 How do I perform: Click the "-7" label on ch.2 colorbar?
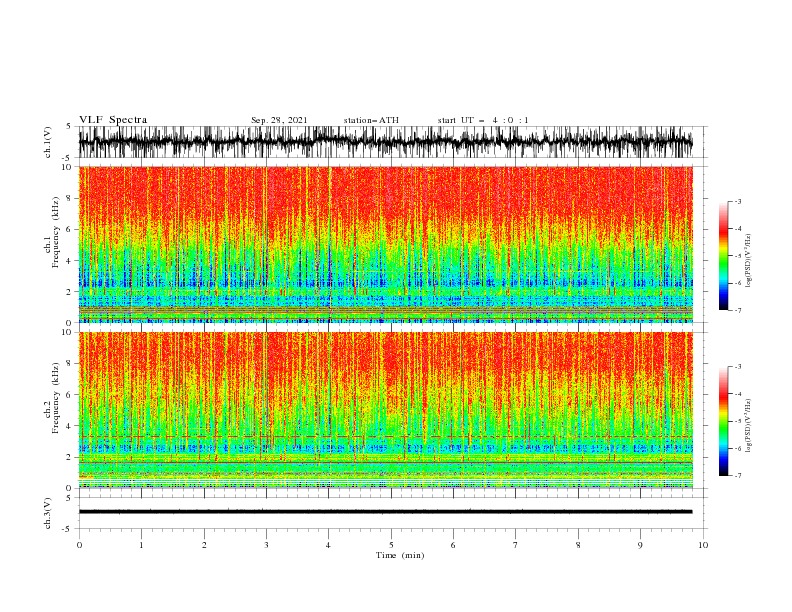[x=738, y=476]
